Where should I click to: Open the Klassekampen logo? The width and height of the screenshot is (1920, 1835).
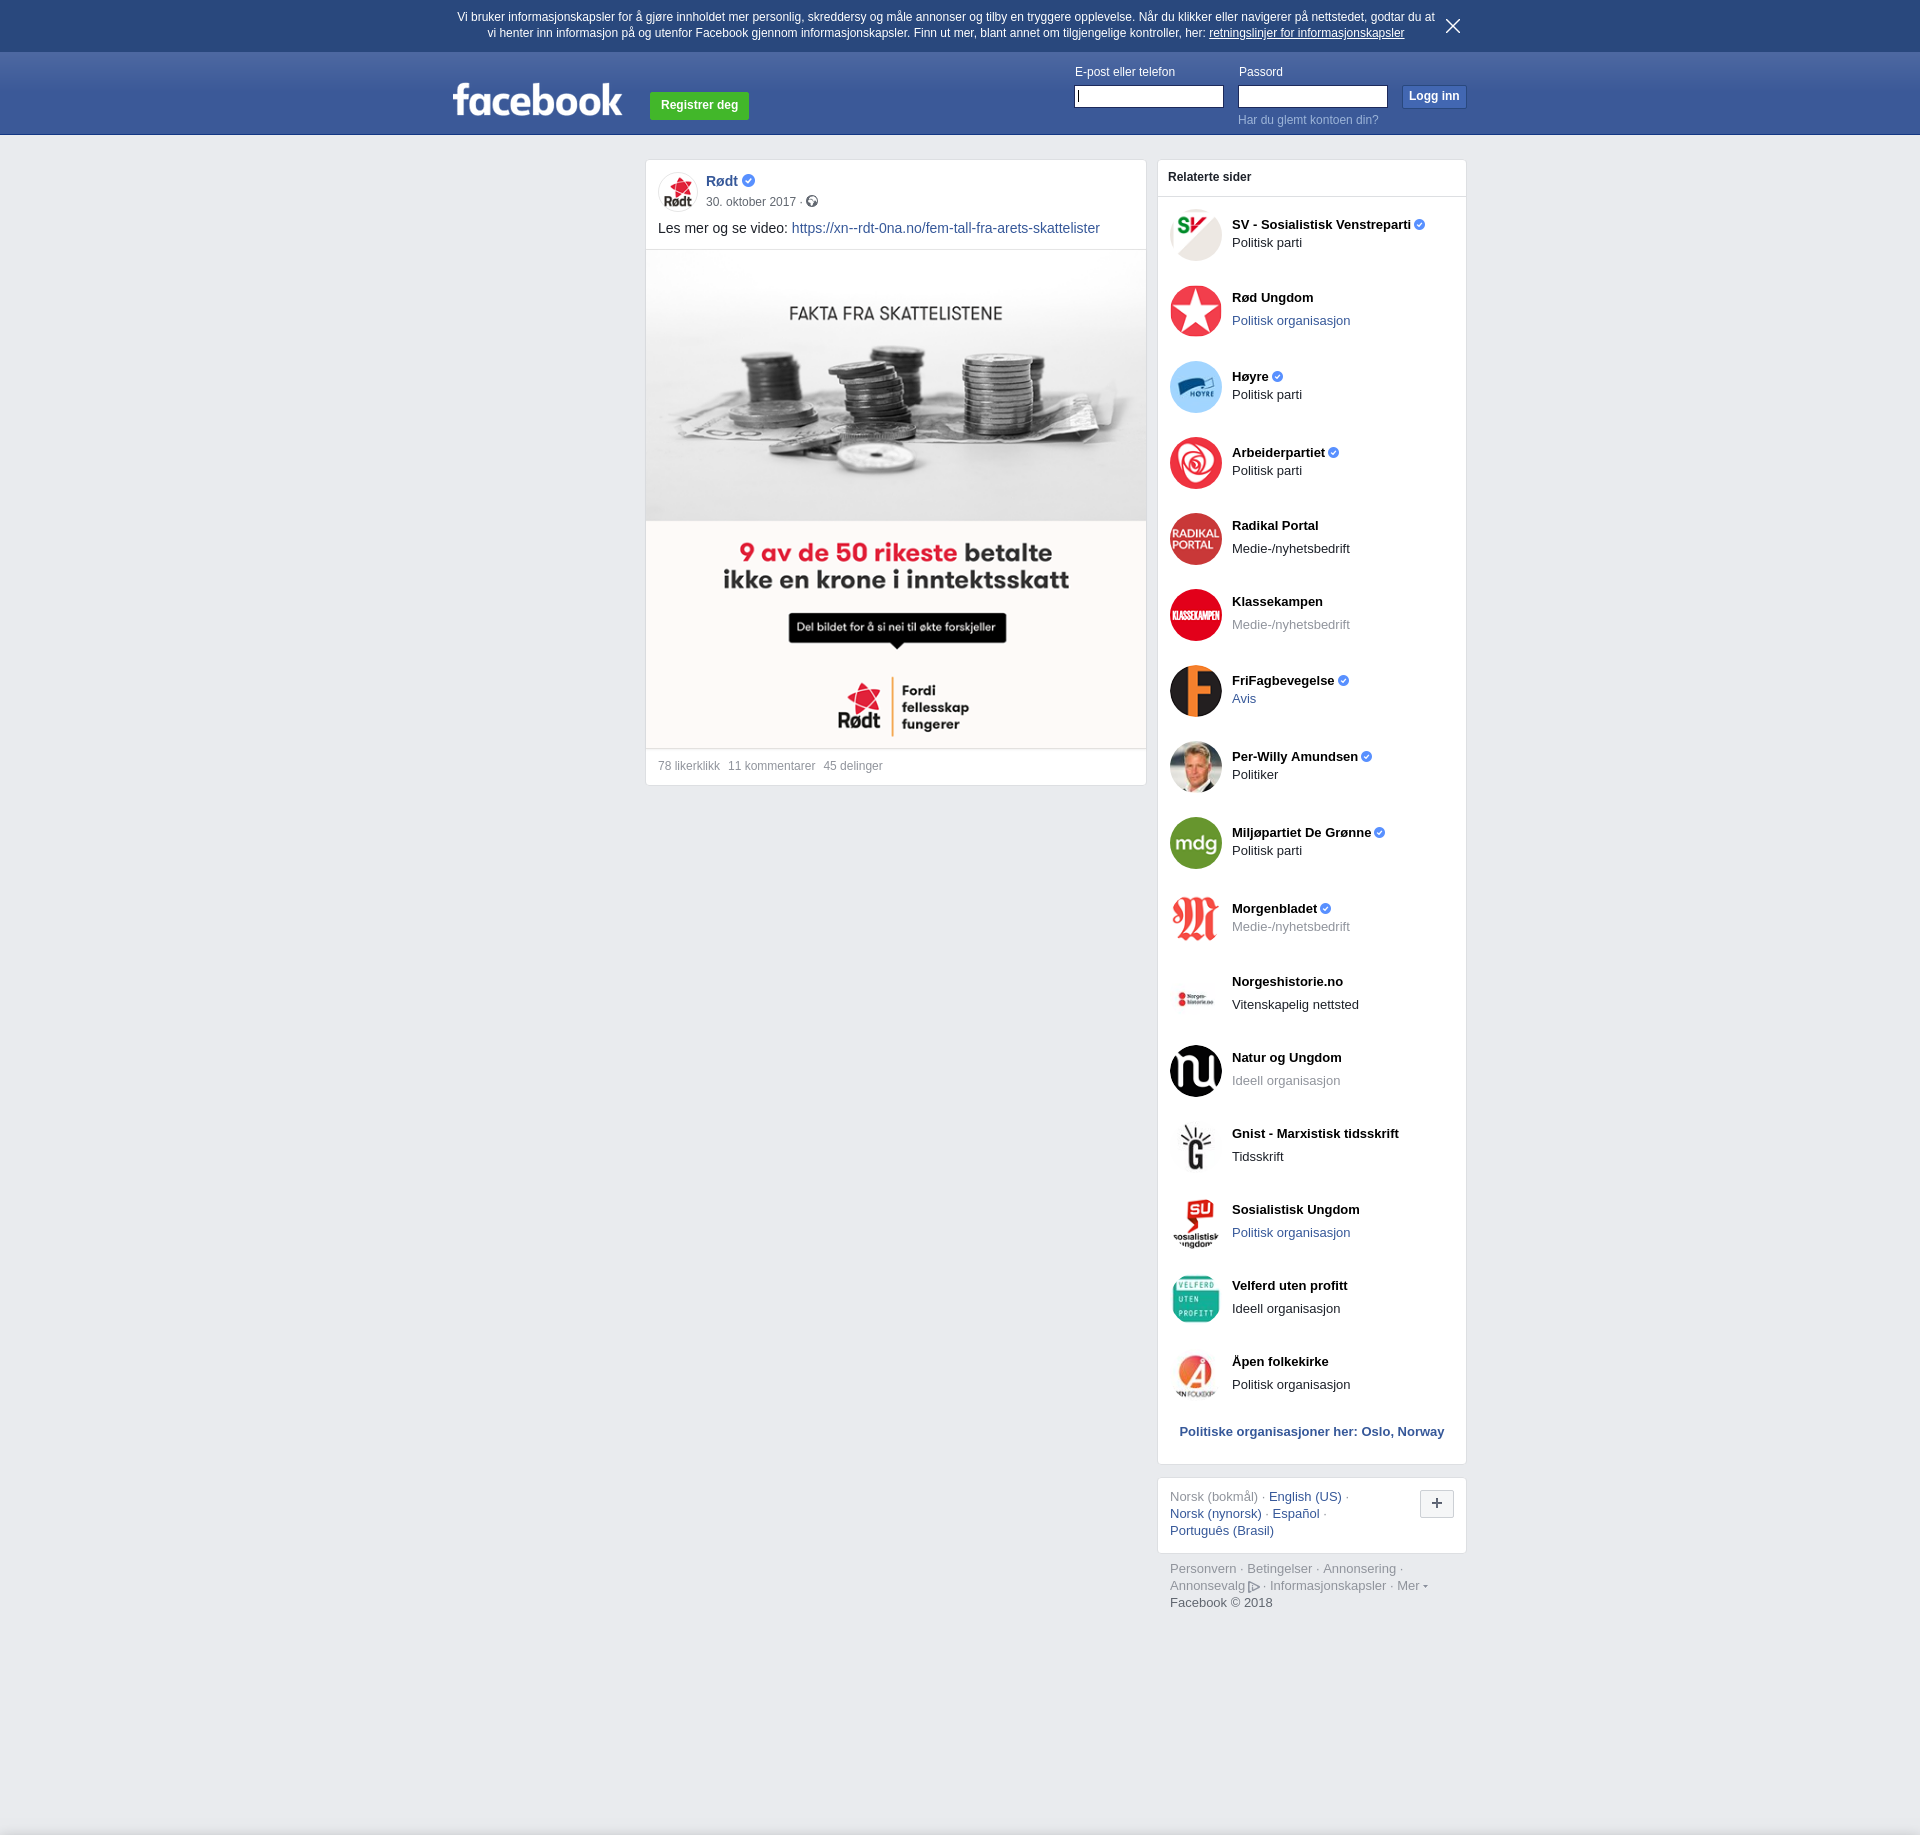[x=1196, y=615]
